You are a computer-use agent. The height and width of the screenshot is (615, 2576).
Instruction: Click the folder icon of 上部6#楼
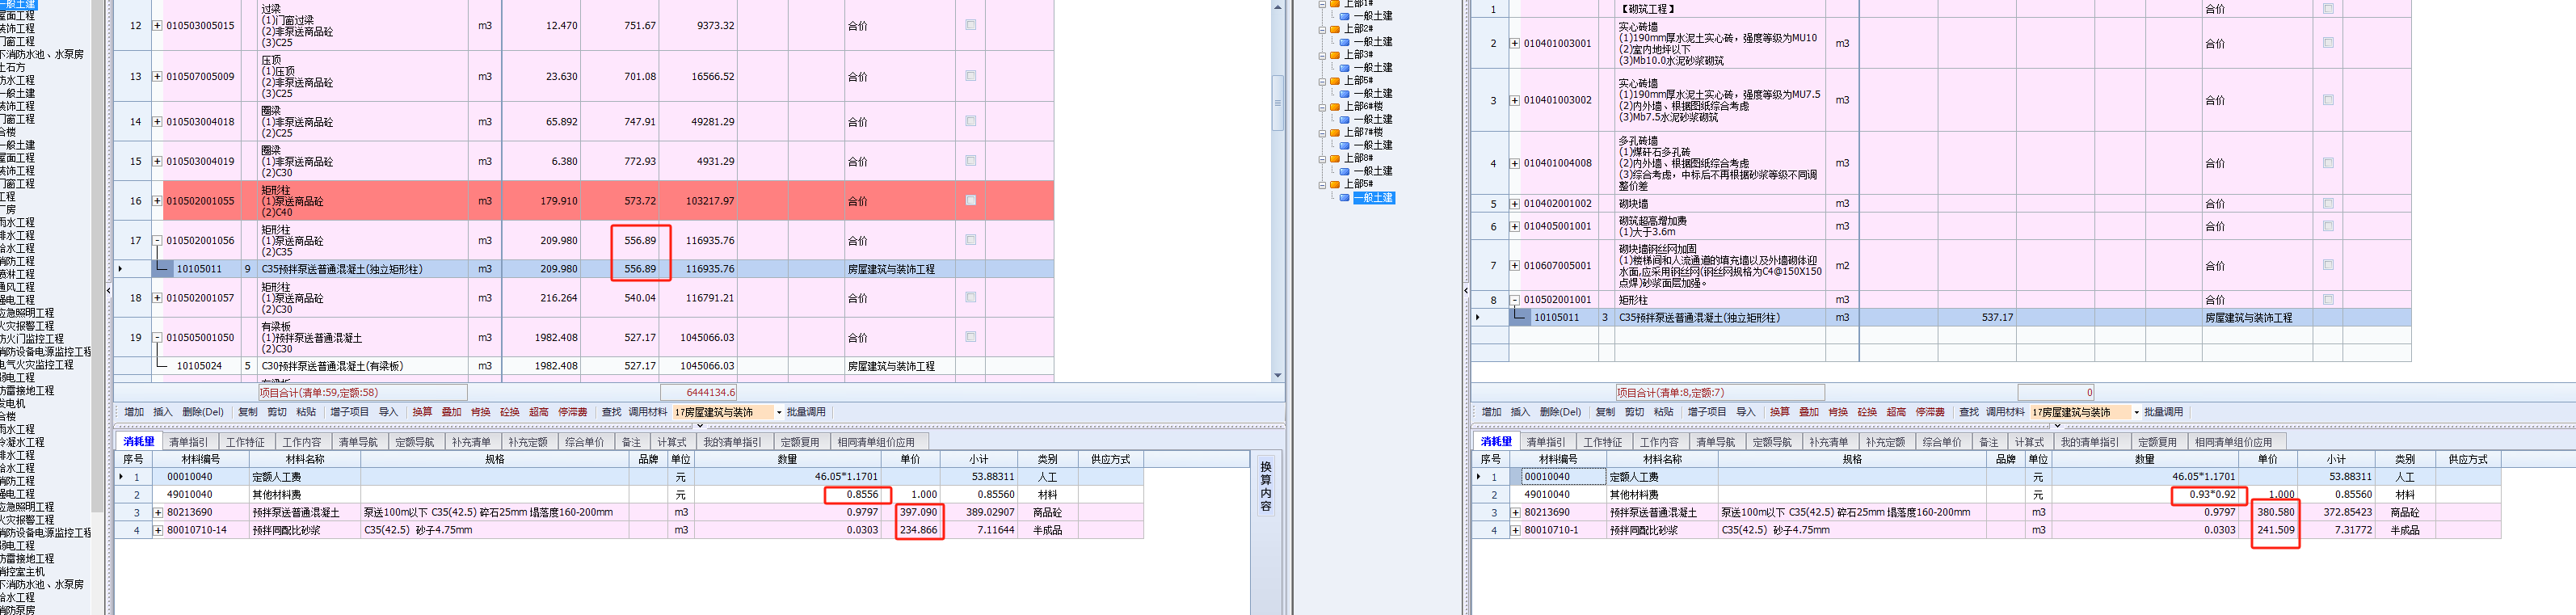[x=1335, y=106]
